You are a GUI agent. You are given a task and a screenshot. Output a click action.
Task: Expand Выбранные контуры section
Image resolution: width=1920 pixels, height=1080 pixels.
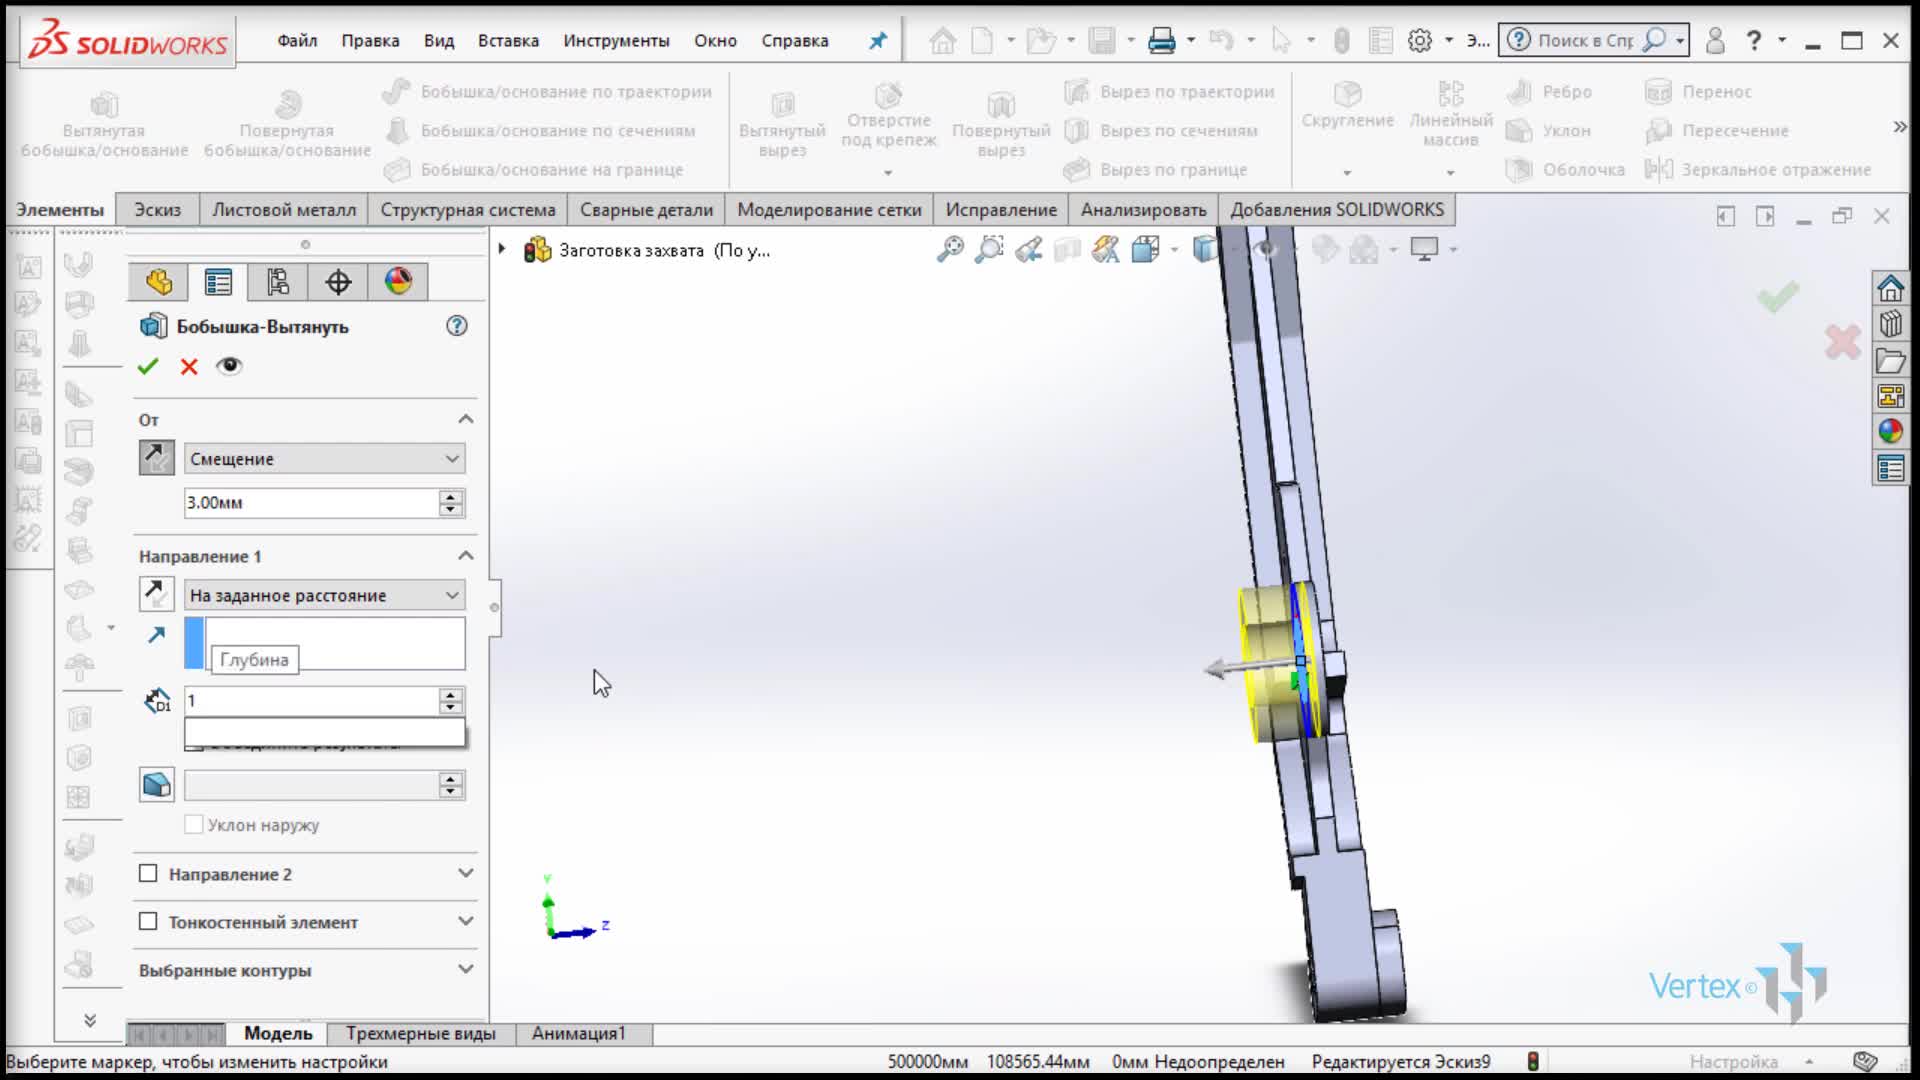pyautogui.click(x=466, y=969)
